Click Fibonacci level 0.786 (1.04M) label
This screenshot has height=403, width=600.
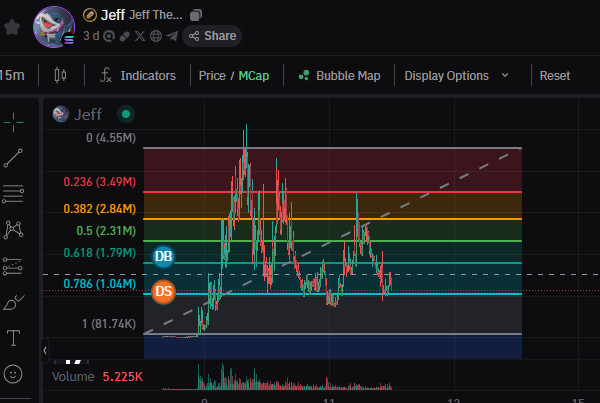pyautogui.click(x=99, y=284)
